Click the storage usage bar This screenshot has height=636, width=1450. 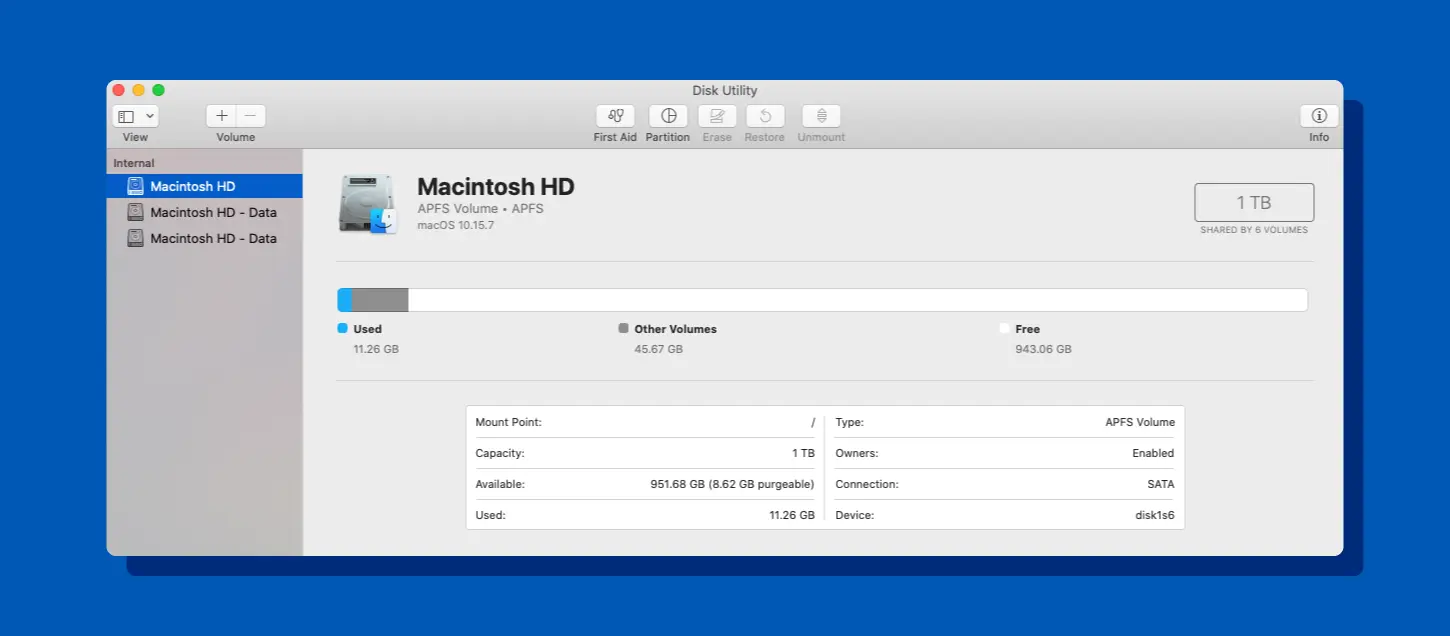tap(820, 299)
